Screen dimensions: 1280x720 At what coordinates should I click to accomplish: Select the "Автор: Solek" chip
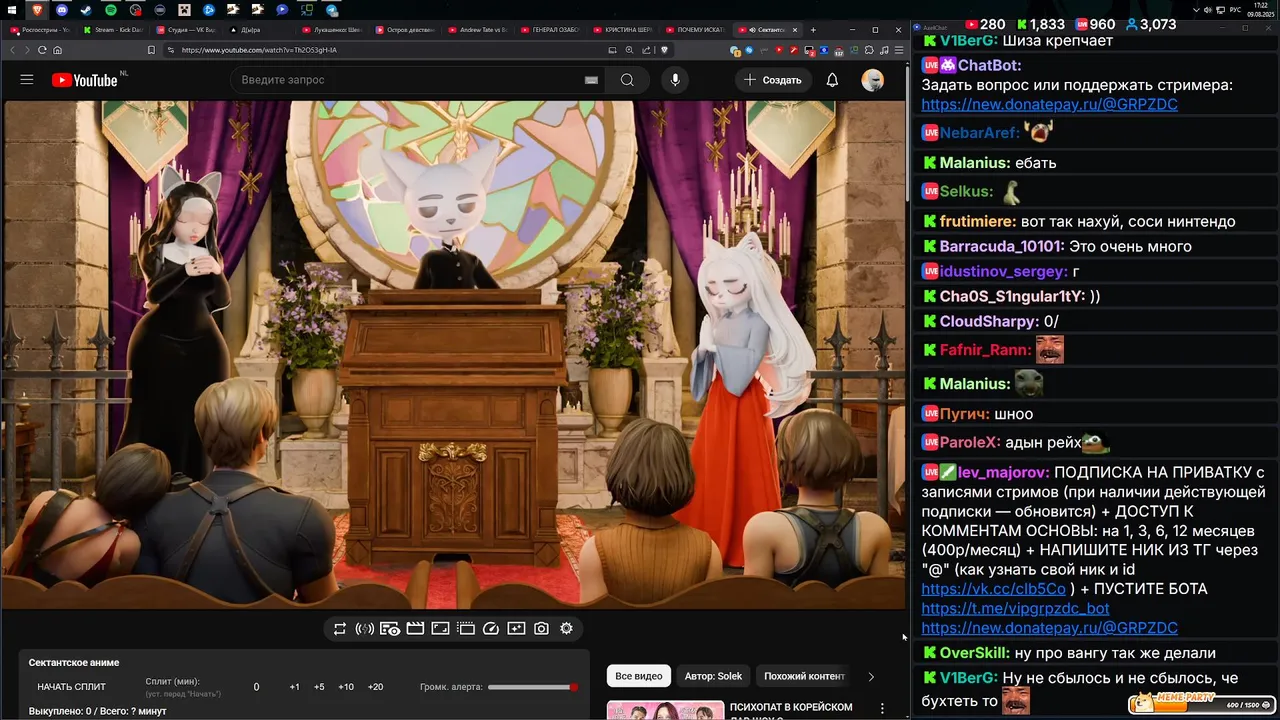pos(714,676)
